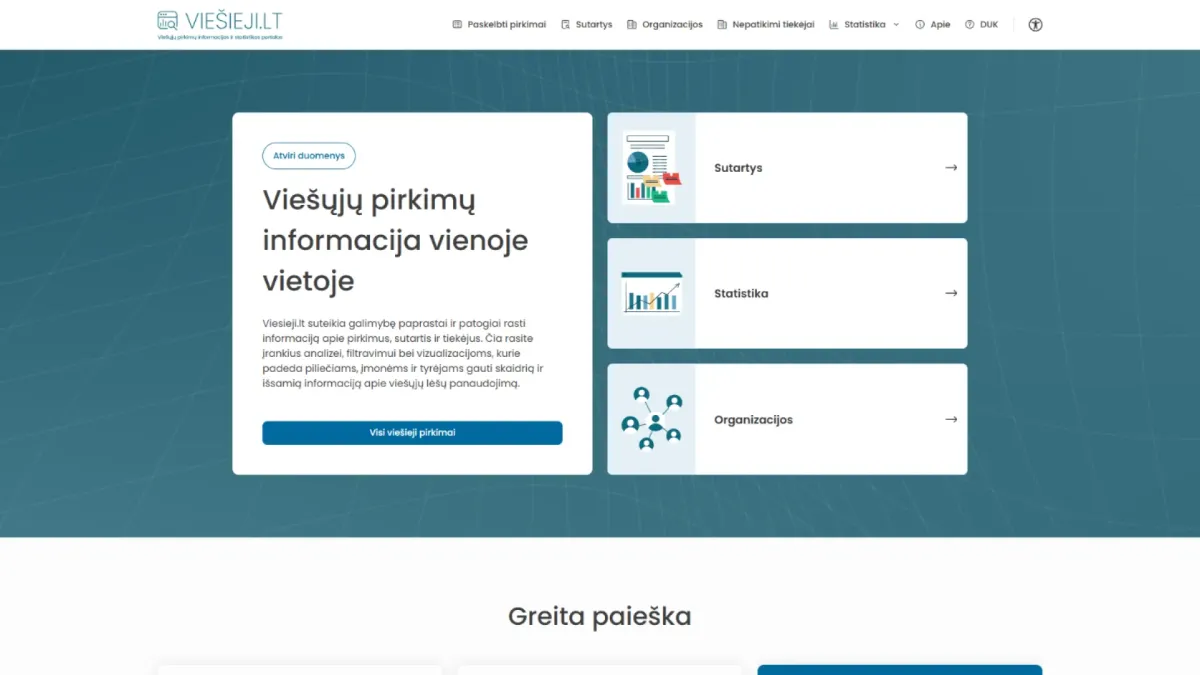Expand the Statistika dropdown chevron in navigation
This screenshot has width=1200, height=675.
(x=896, y=25)
